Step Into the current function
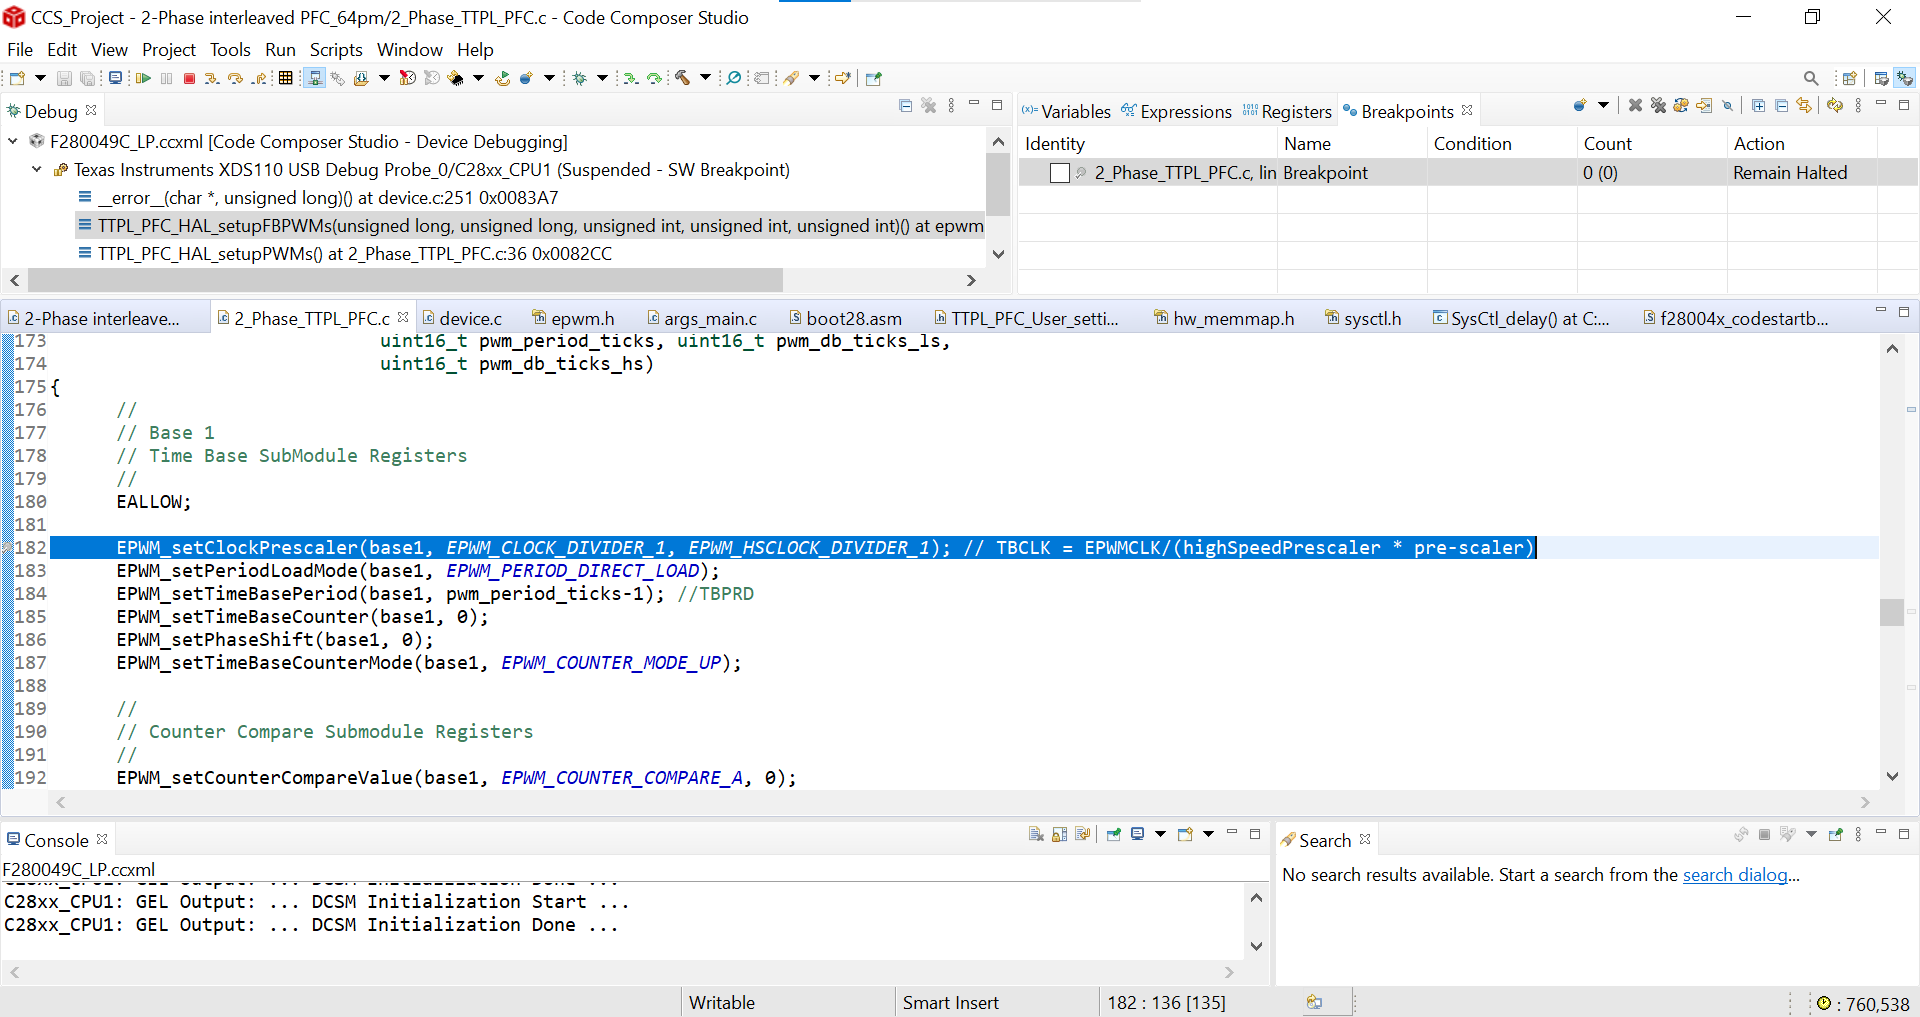The image size is (1920, 1017). click(x=212, y=78)
